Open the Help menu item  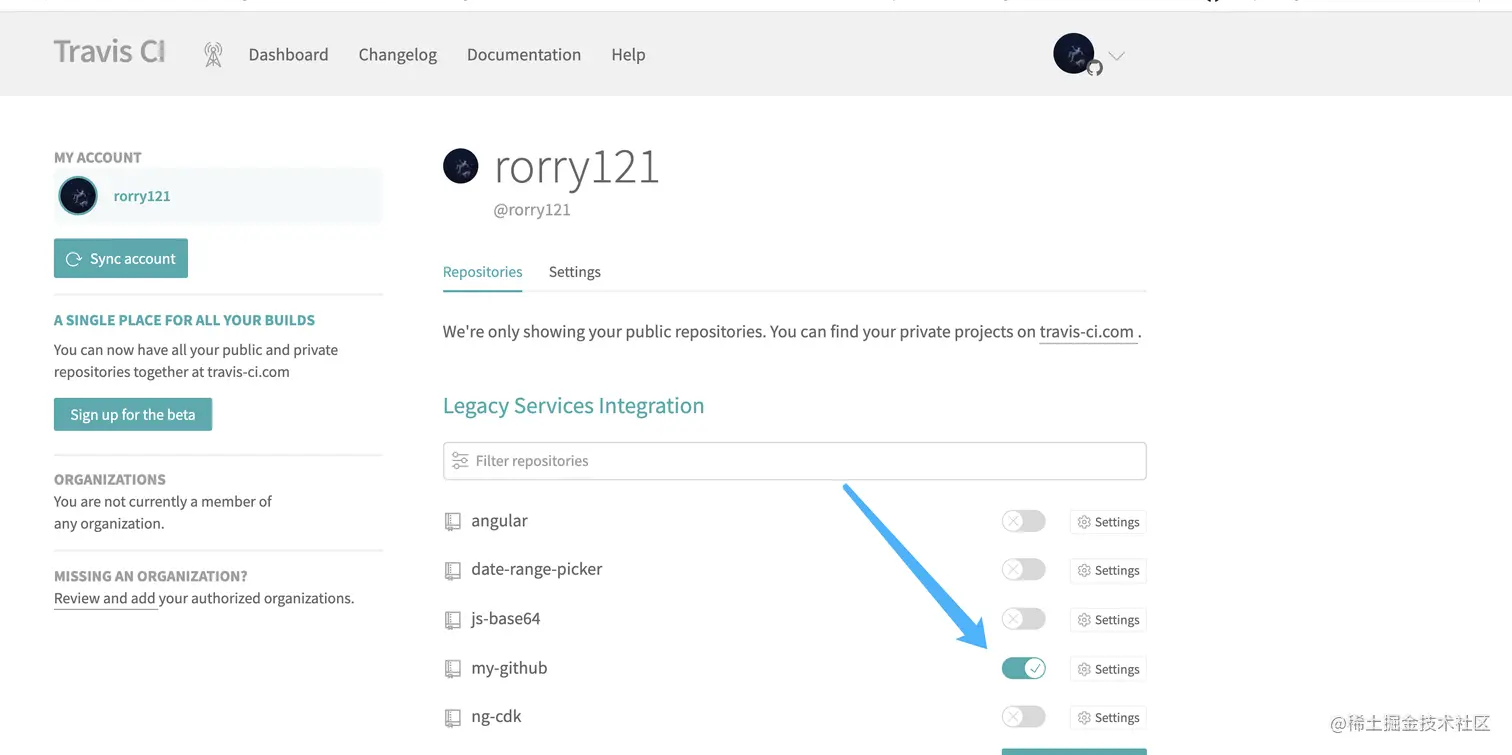click(x=628, y=55)
